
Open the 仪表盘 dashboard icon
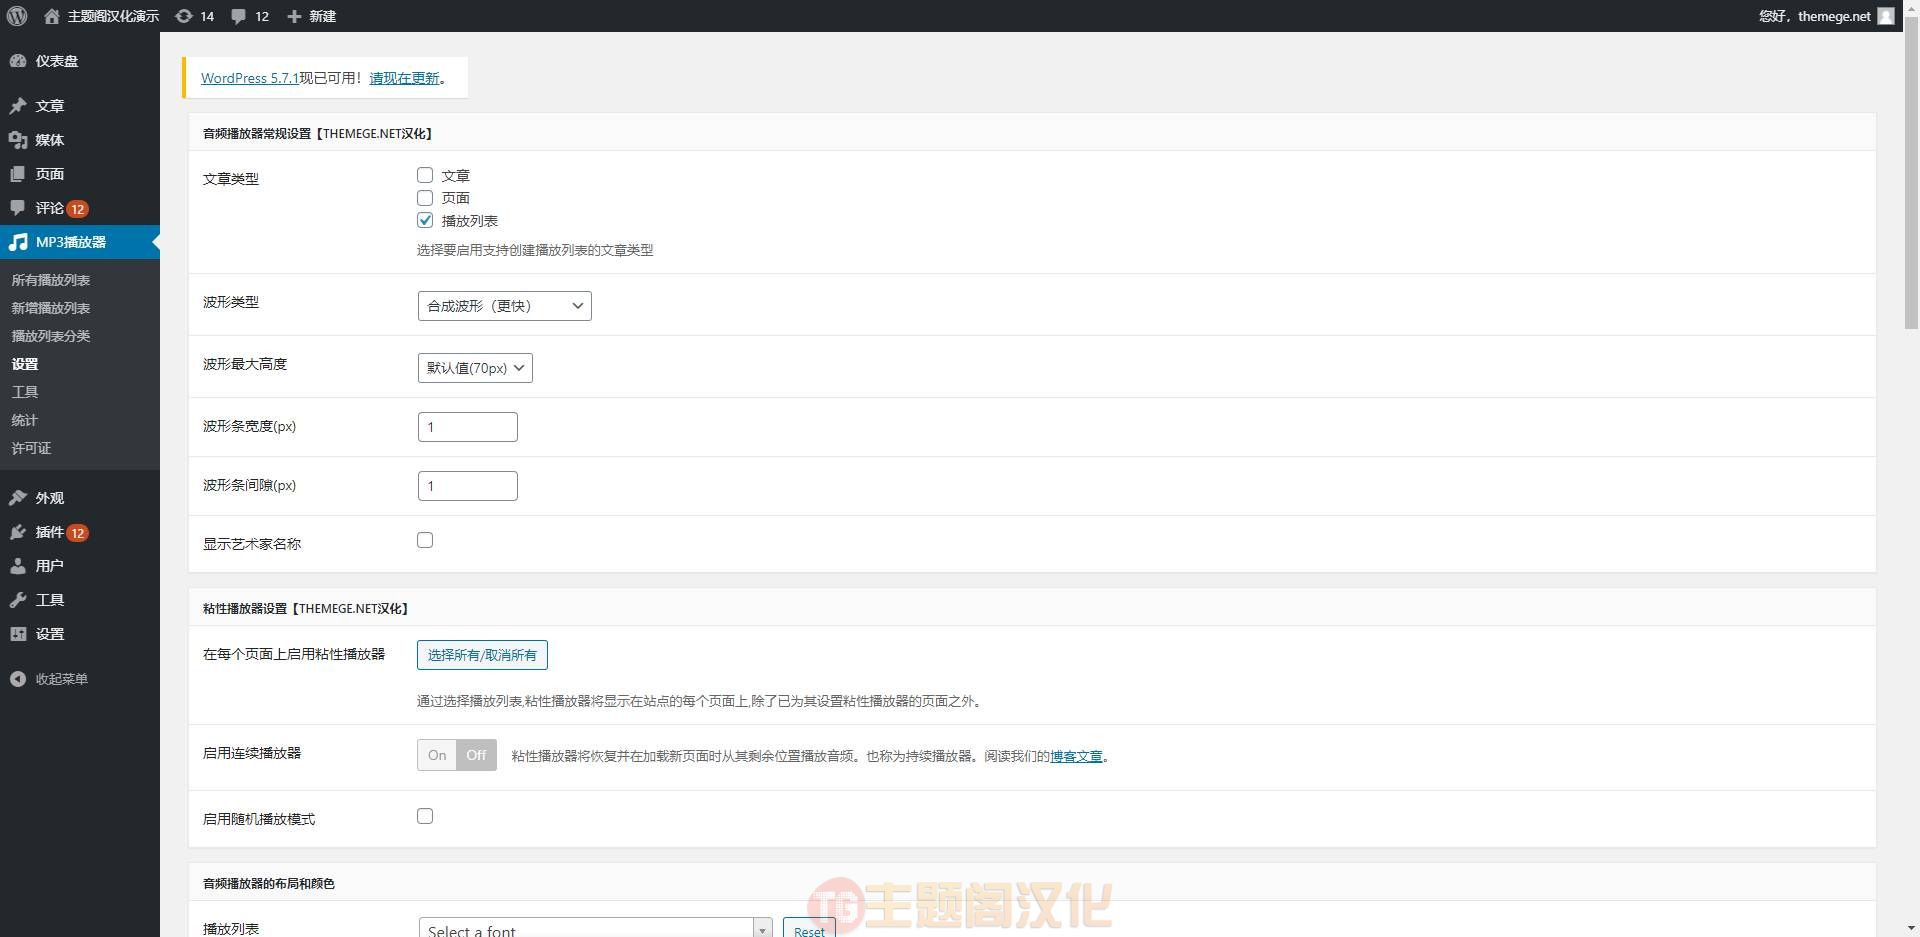click(x=18, y=61)
